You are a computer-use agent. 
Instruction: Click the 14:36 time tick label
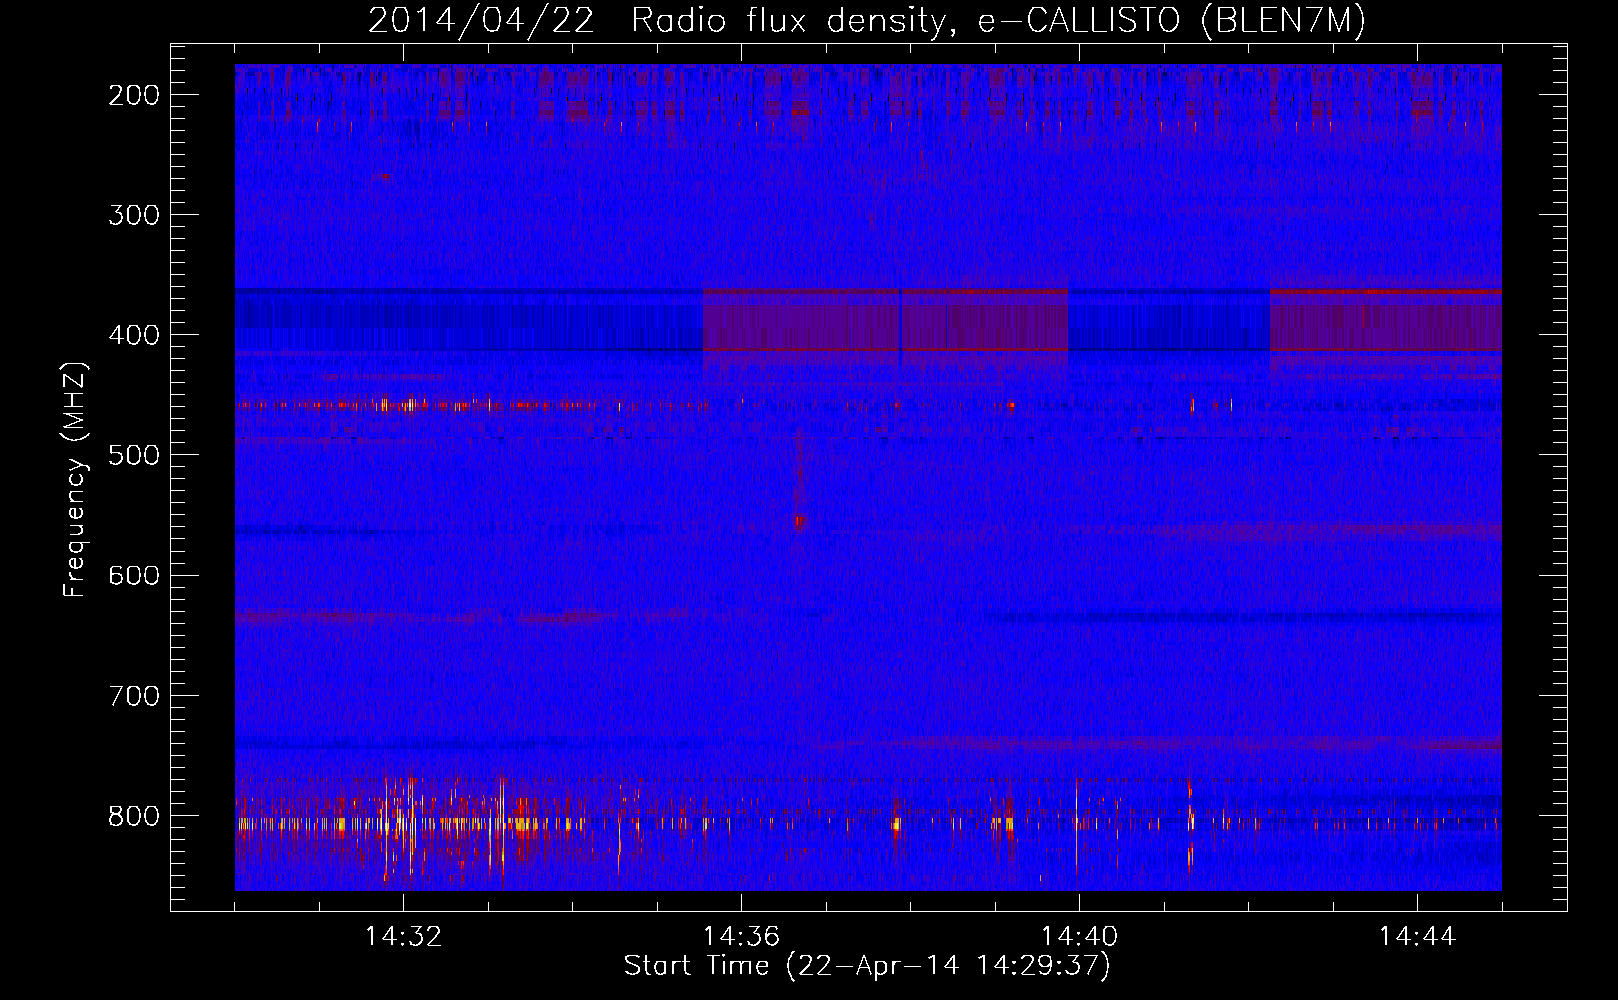[x=741, y=937]
